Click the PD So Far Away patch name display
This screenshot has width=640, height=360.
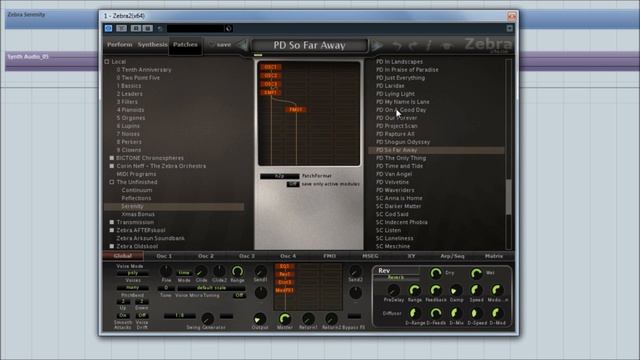point(309,45)
